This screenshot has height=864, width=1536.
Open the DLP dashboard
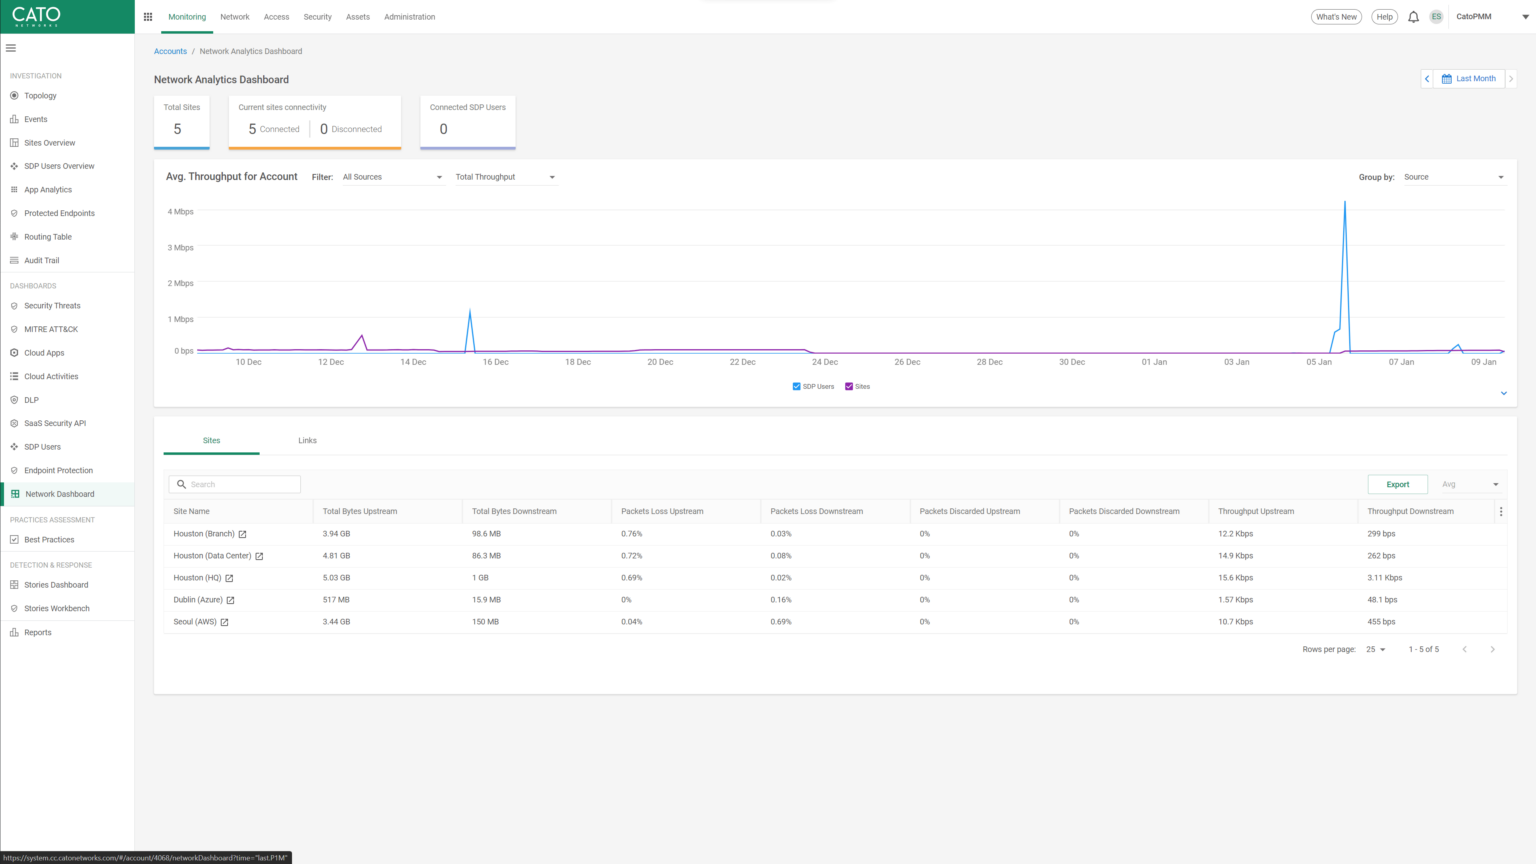click(x=31, y=399)
